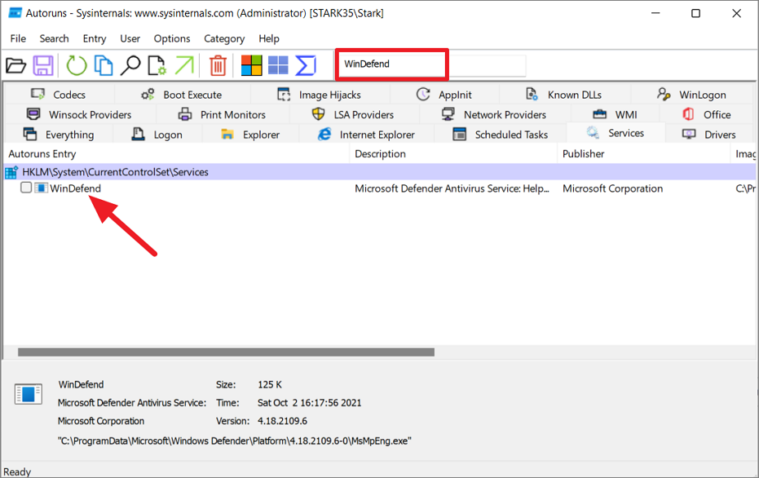Click the Version 4.18.2109.6 value
The width and height of the screenshot is (759, 478).
tap(282, 421)
